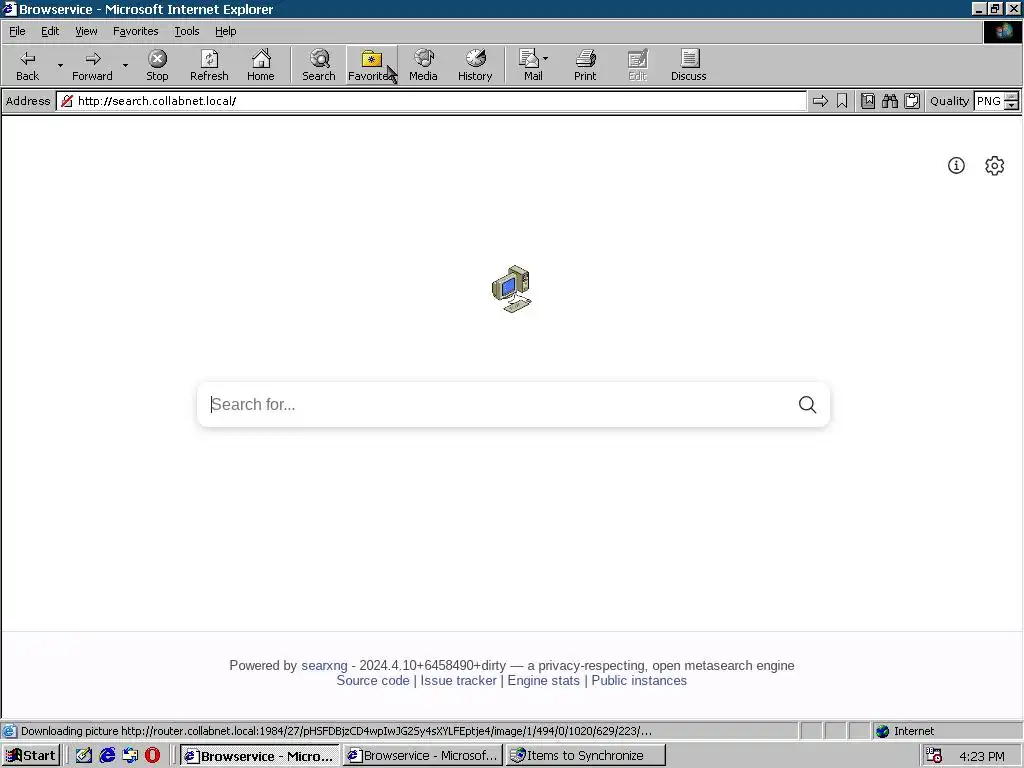Launch Opera from quick launch
This screenshot has height=768, width=1024.
tap(152, 756)
